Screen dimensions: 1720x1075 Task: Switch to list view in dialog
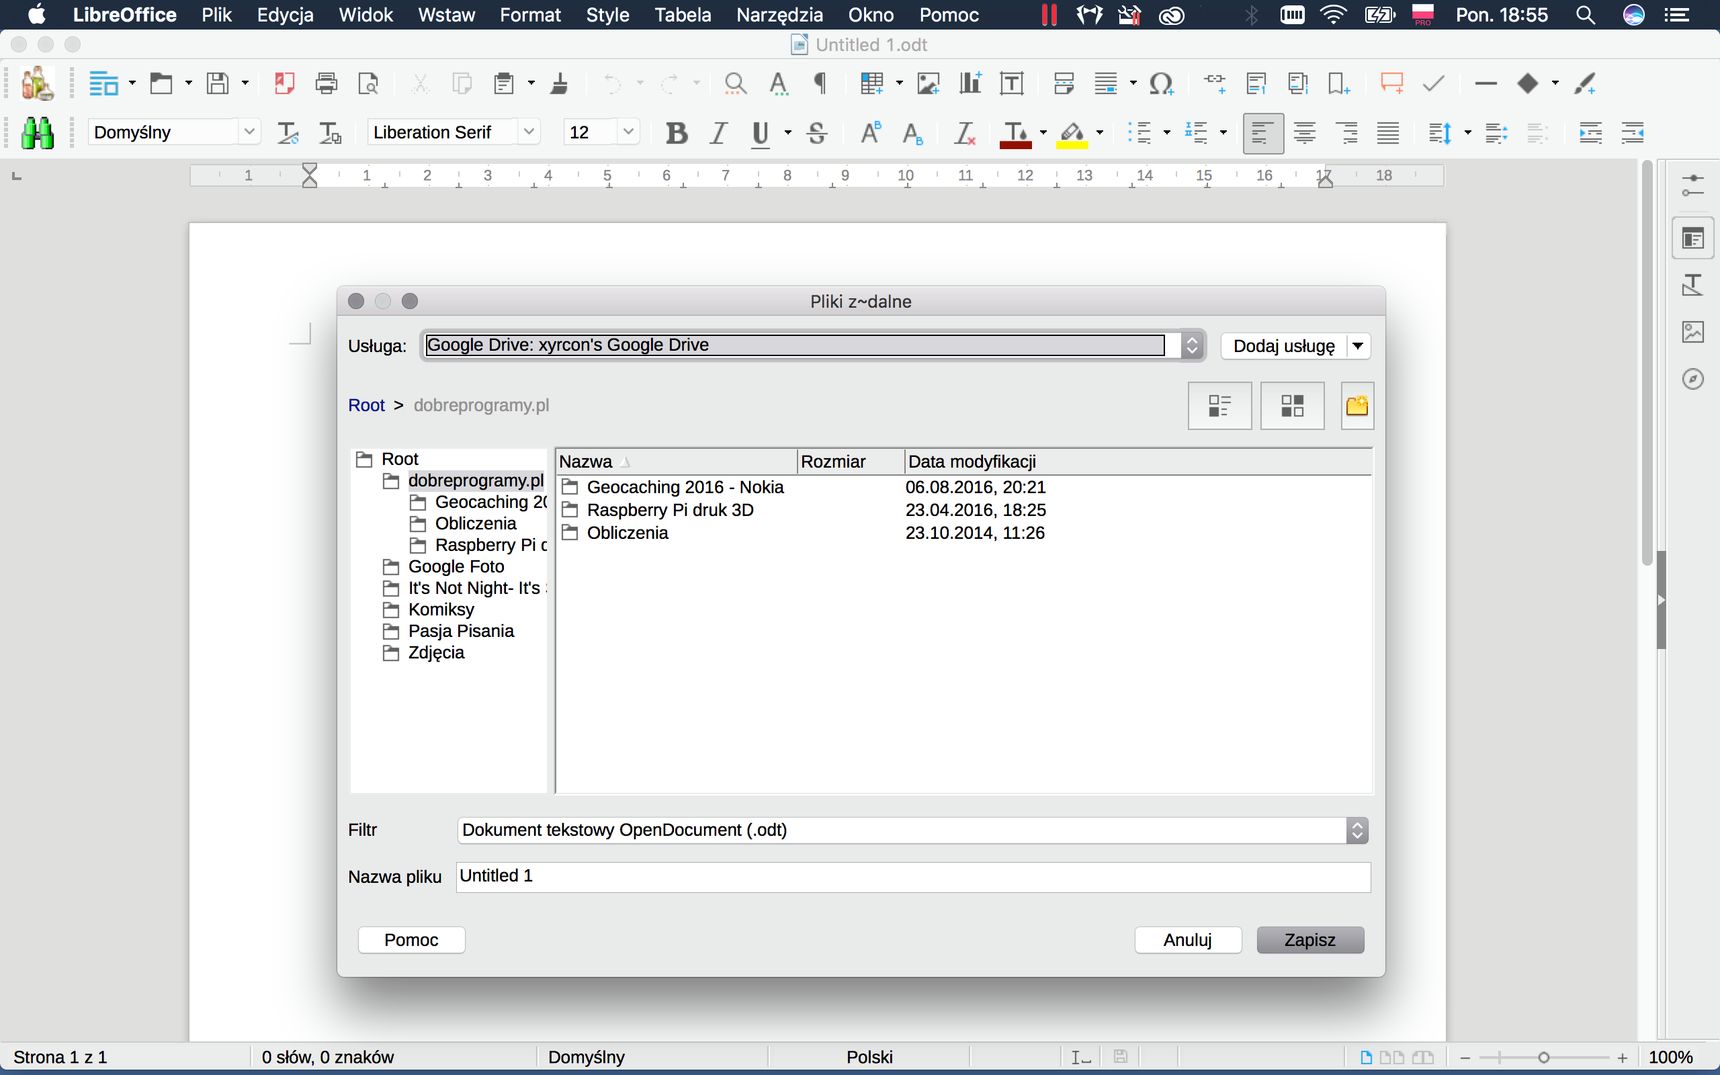pyautogui.click(x=1219, y=406)
